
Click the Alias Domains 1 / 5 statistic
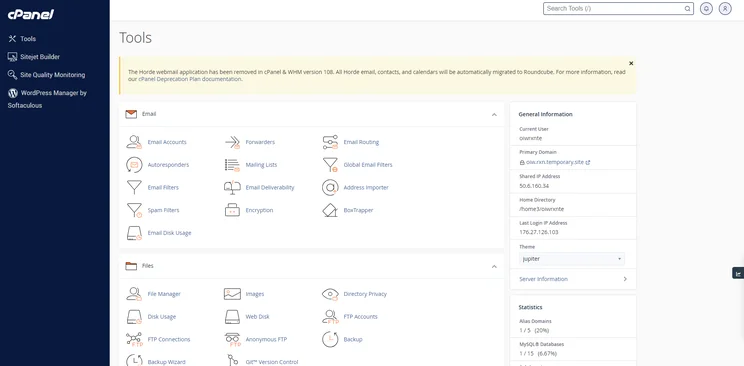(534, 330)
